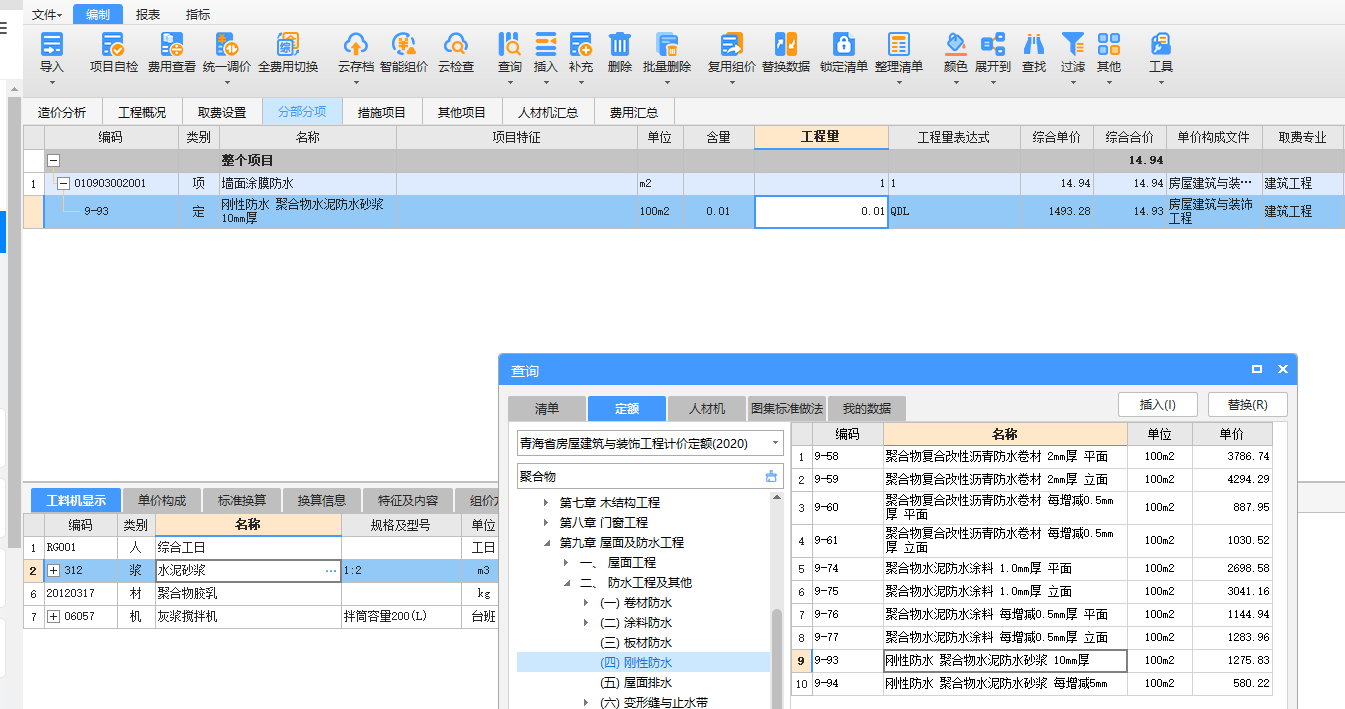Screen dimensions: 1345x709
Task: Open the 导入 dropdown arrow
Action: 51,82
